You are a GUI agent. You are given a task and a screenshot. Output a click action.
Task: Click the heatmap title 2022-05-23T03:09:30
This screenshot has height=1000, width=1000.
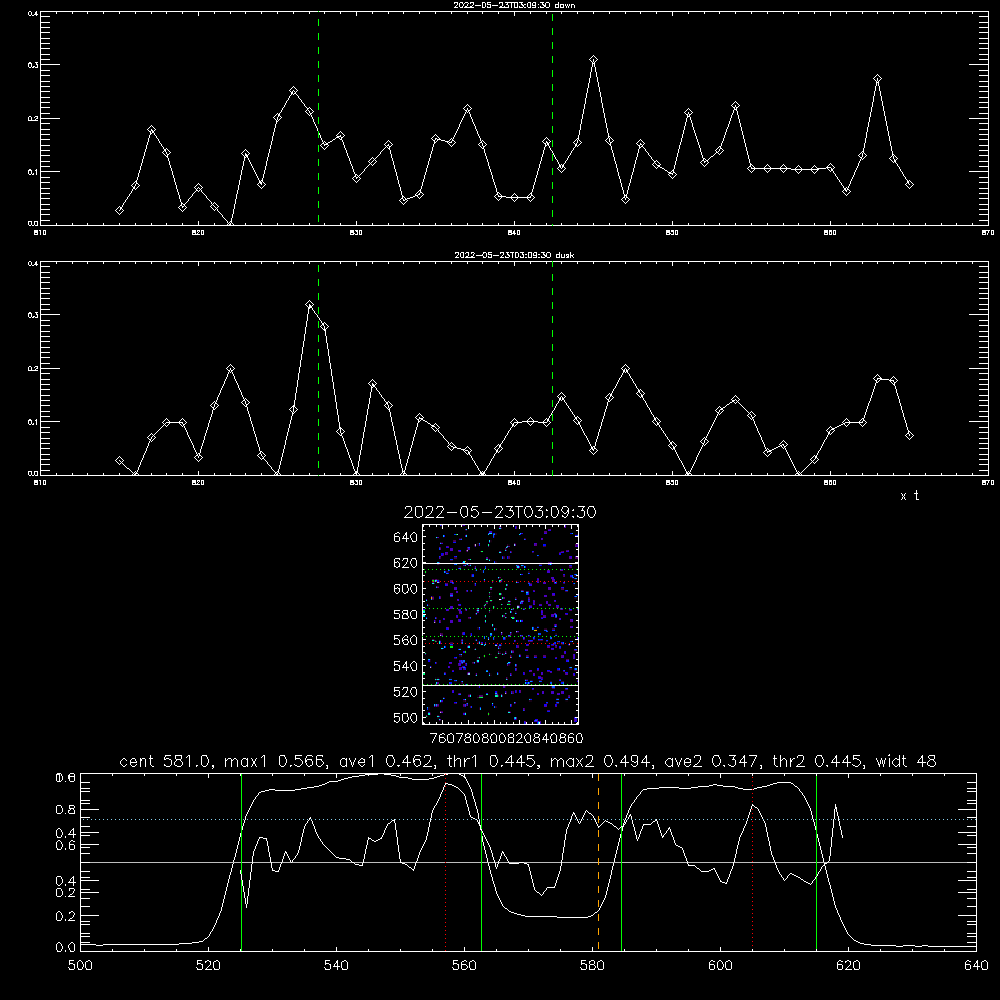(500, 512)
